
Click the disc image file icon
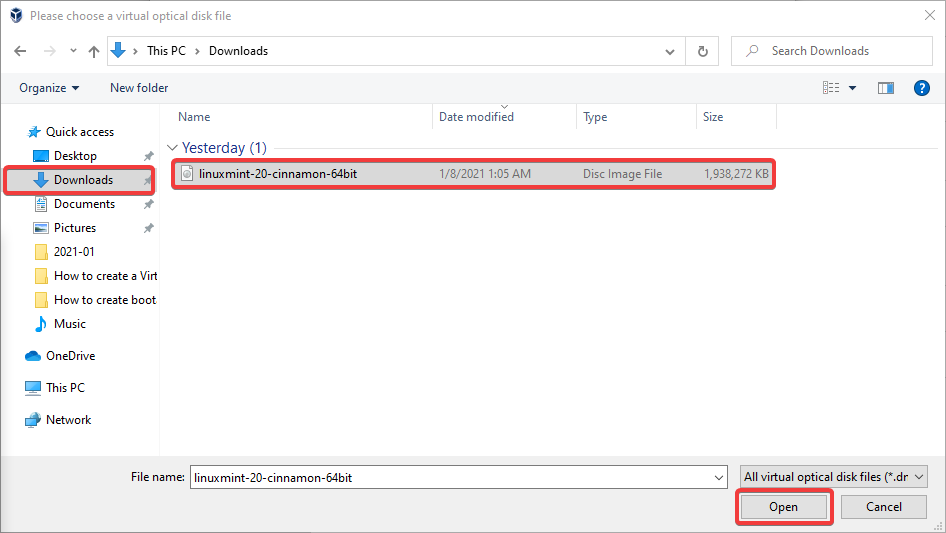coord(187,174)
